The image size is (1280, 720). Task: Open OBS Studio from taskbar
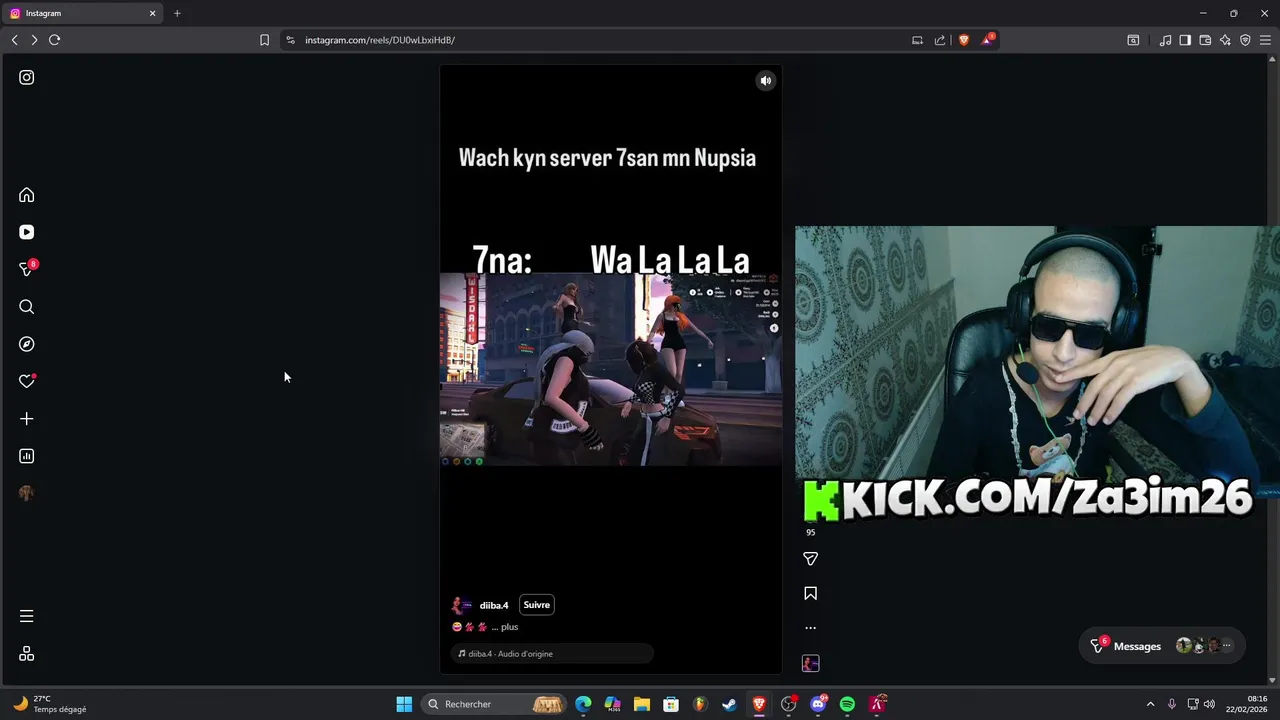click(789, 704)
